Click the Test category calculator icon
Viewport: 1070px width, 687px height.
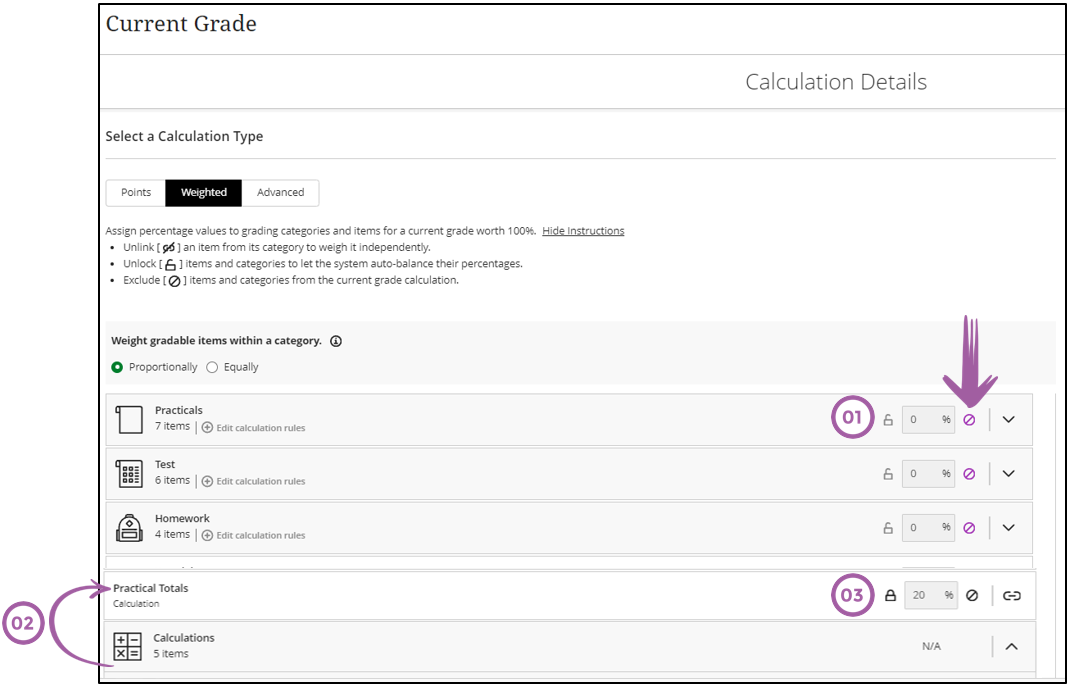coord(129,473)
